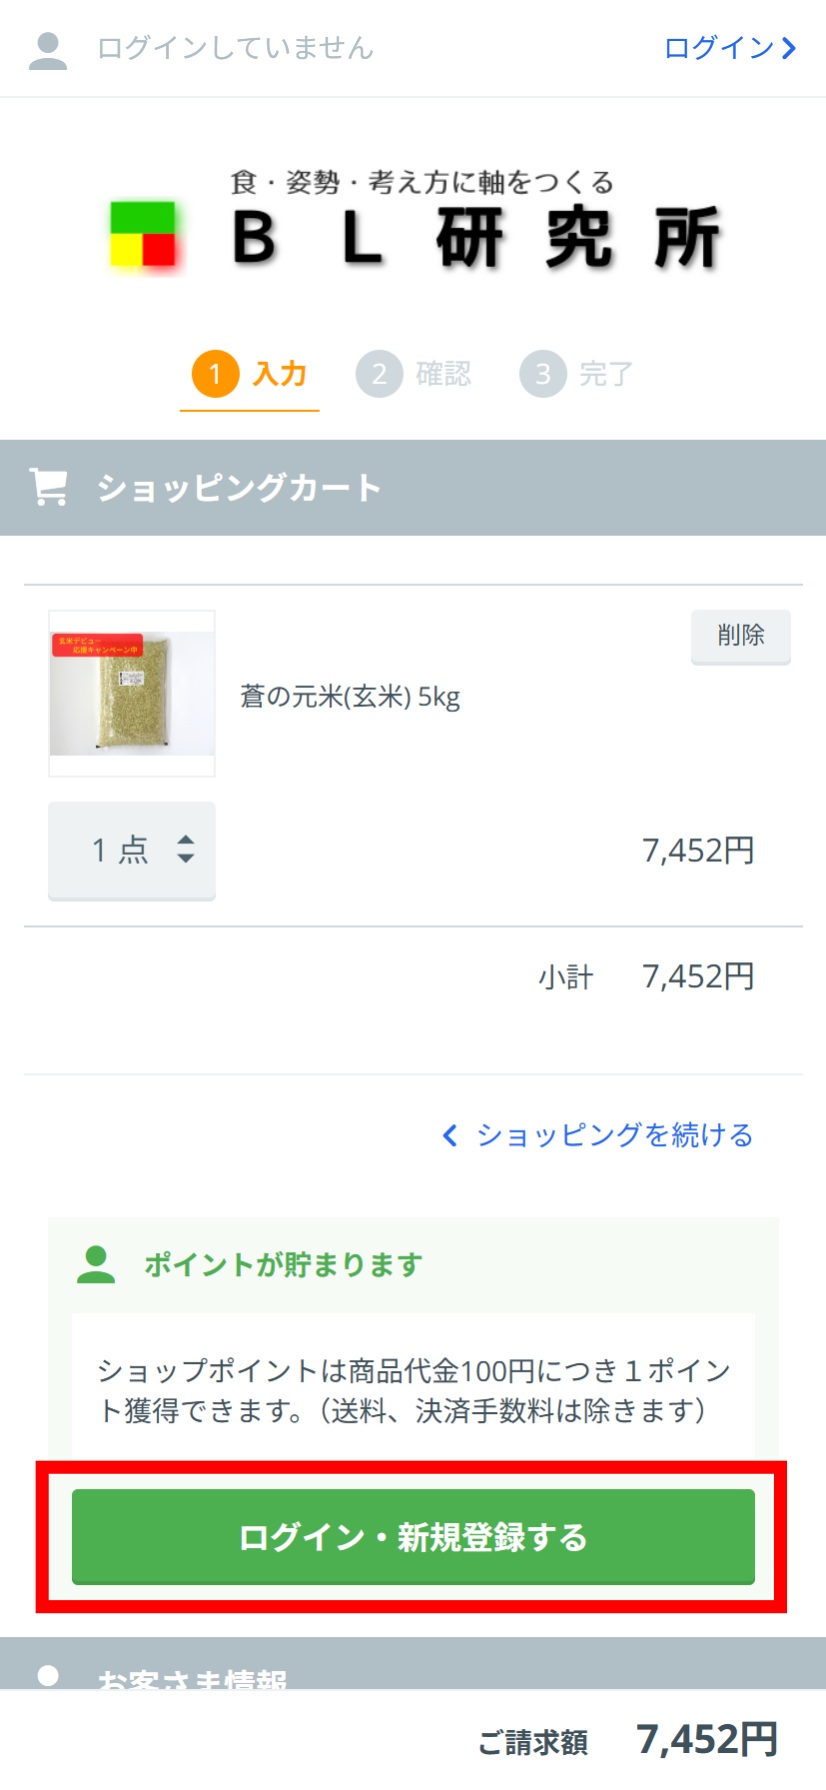The height and width of the screenshot is (1790, 826).
Task: Click the user avatar icon at top
Action: pos(47,49)
